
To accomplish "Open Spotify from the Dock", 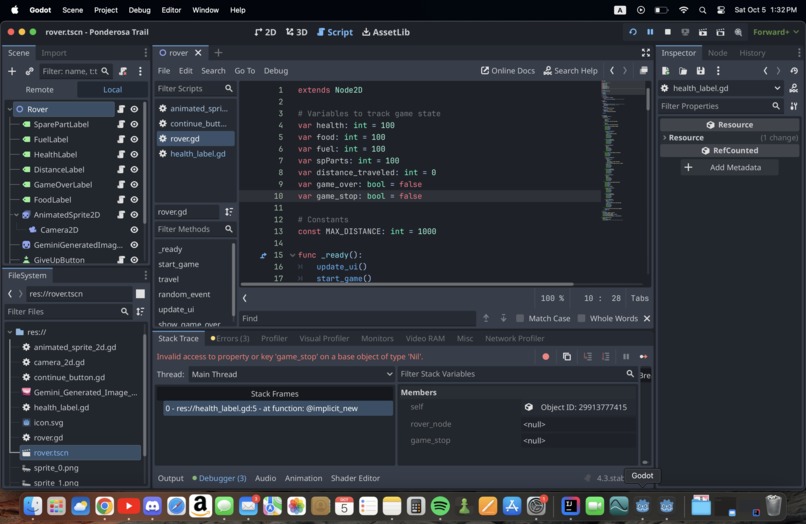I will (x=440, y=507).
